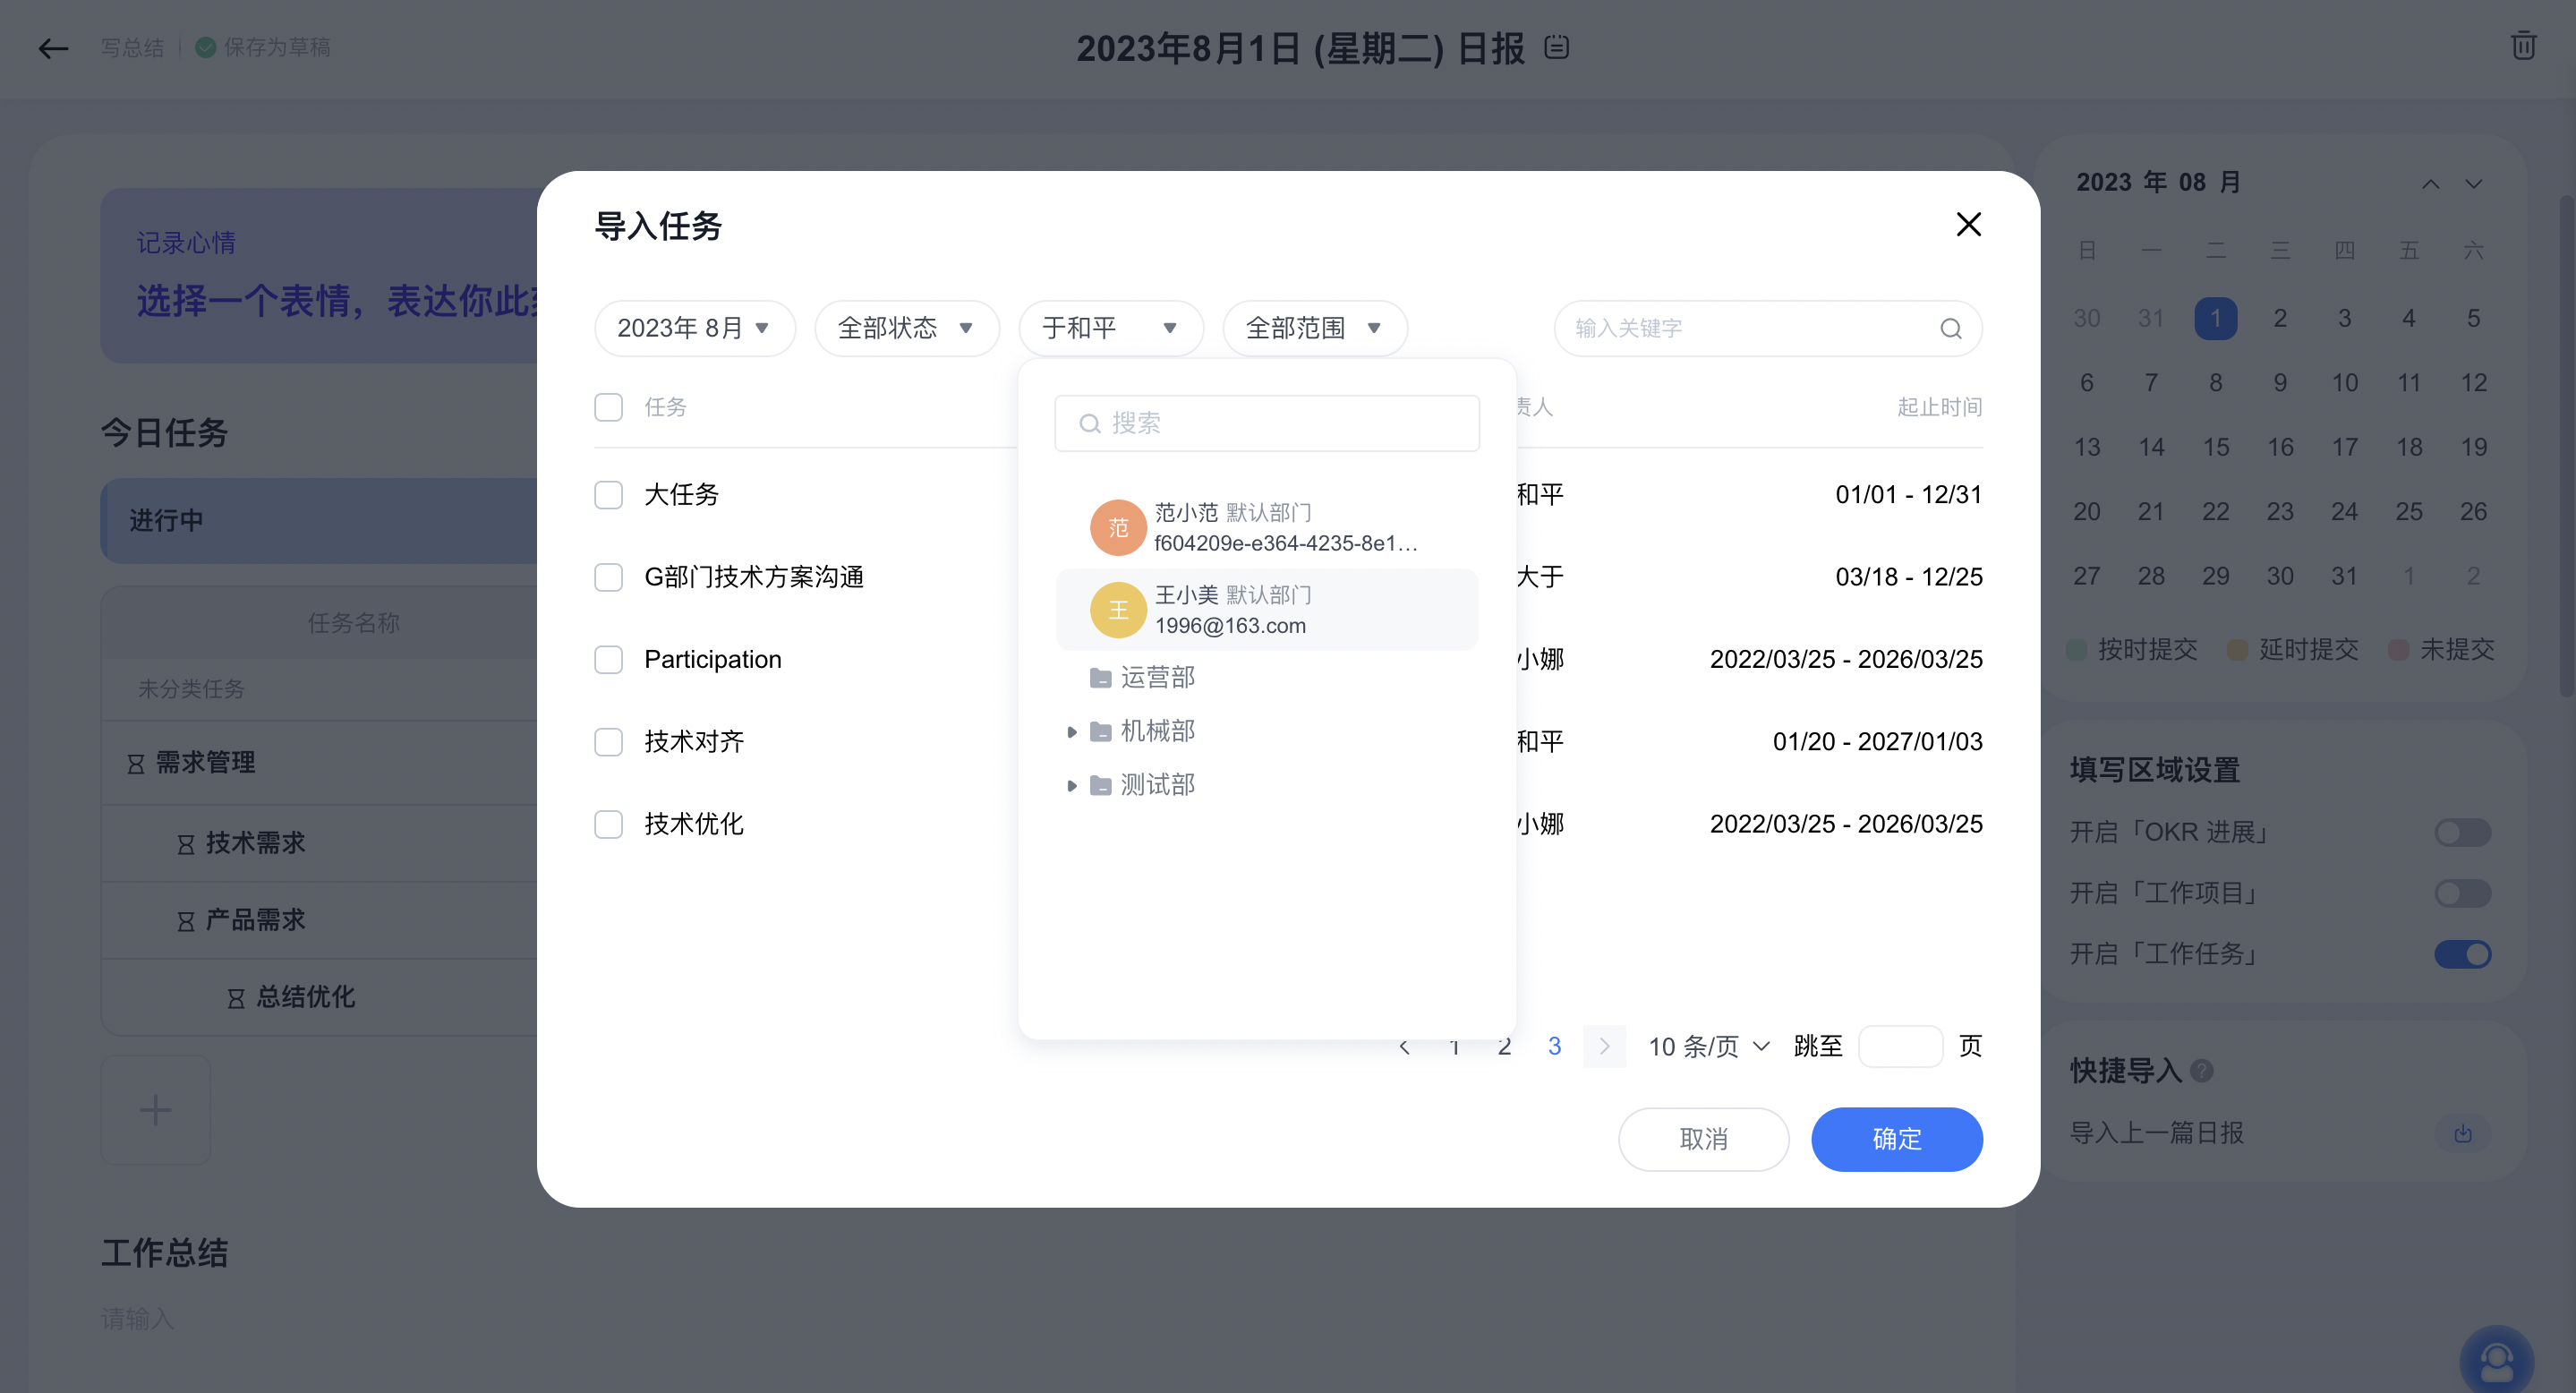2576x1393 pixels.
Task: Click the hourglass icon beside 总结优化
Action: pos(236,998)
